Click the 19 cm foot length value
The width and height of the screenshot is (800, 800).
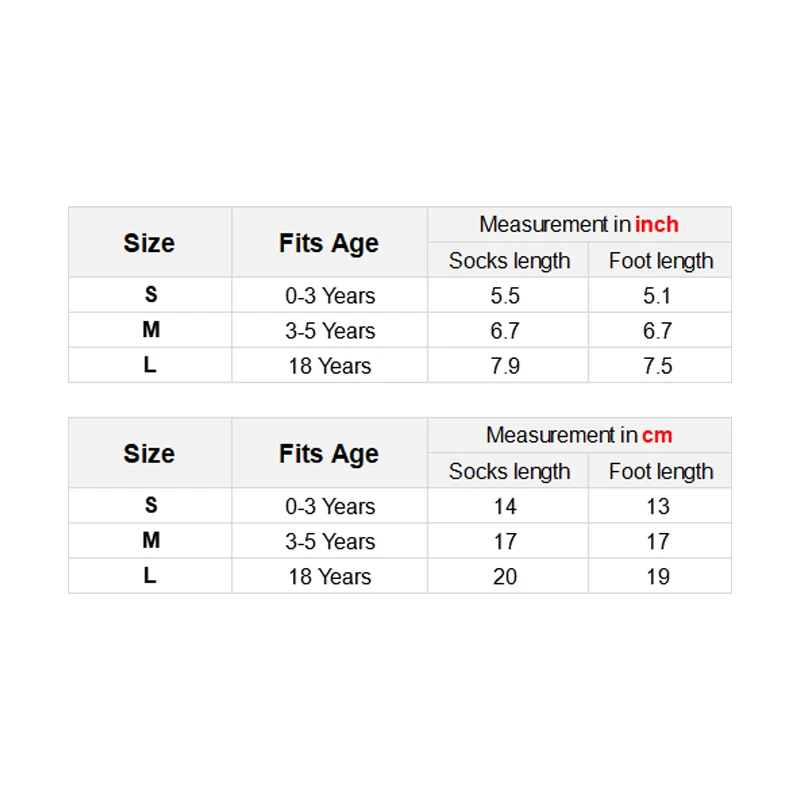(657, 577)
